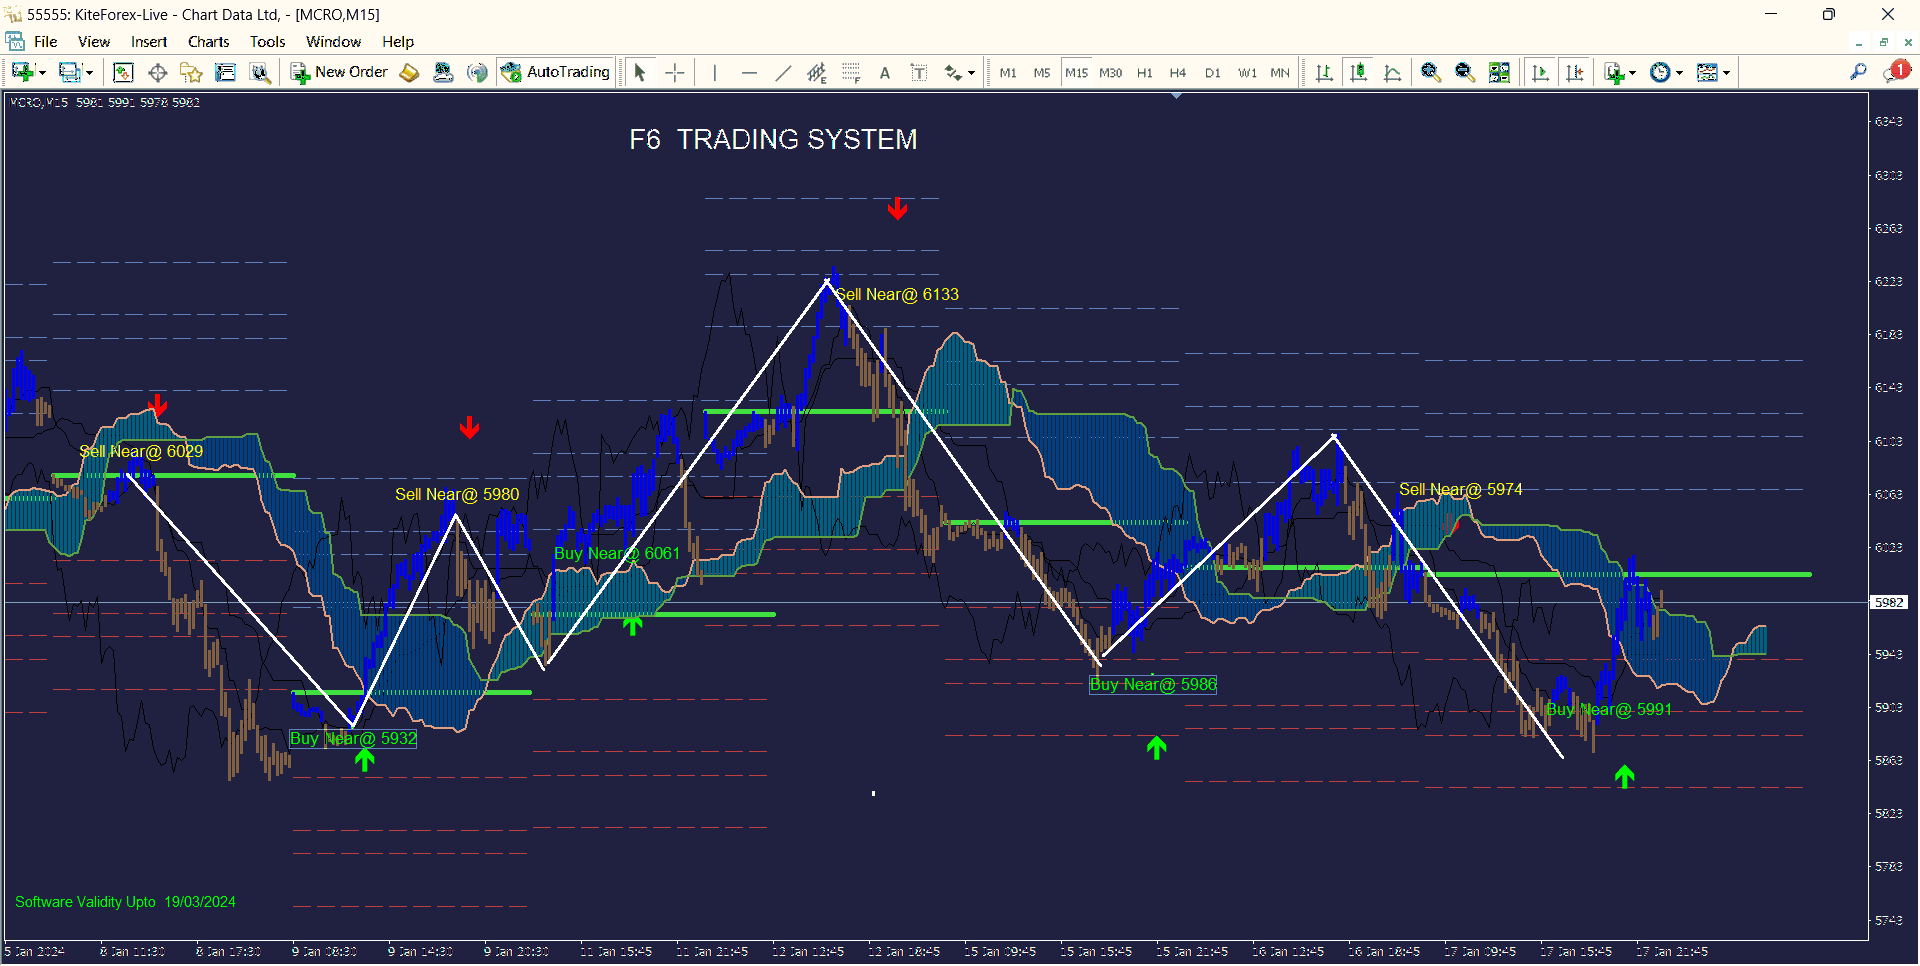Image resolution: width=1920 pixels, height=966 pixels.
Task: Click the zoom out magnifier icon
Action: point(1464,72)
